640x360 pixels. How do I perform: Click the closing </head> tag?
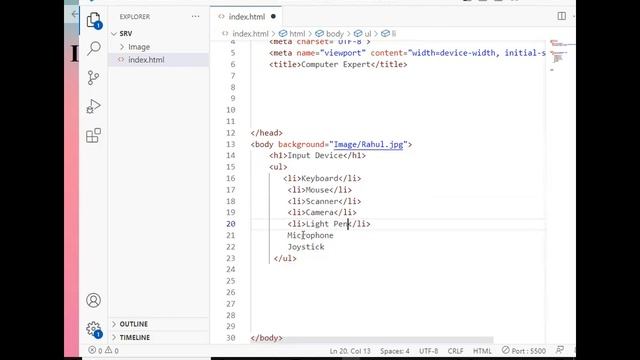[267, 133]
